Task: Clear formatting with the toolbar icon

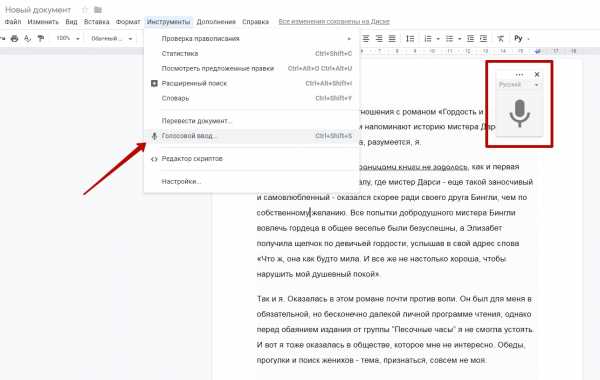Action: tap(501, 38)
